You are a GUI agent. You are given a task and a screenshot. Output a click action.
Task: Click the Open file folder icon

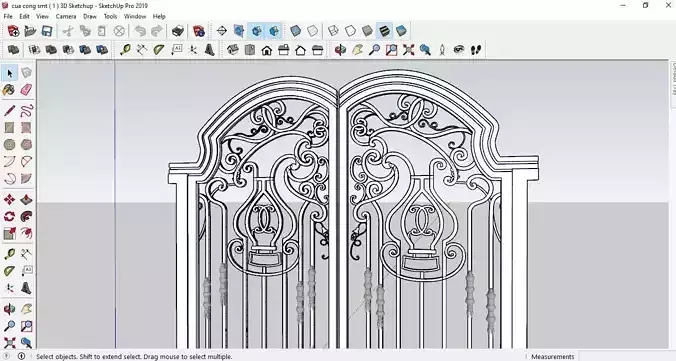(x=30, y=31)
